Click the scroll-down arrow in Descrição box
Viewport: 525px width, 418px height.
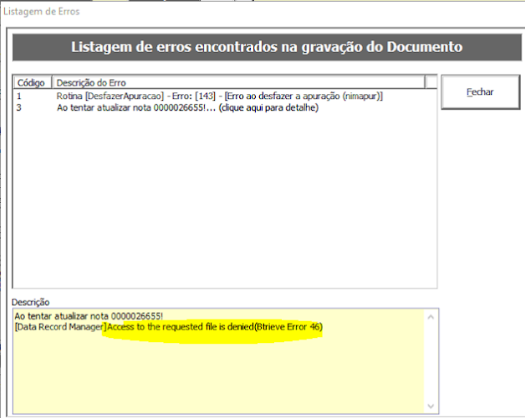[x=431, y=406]
